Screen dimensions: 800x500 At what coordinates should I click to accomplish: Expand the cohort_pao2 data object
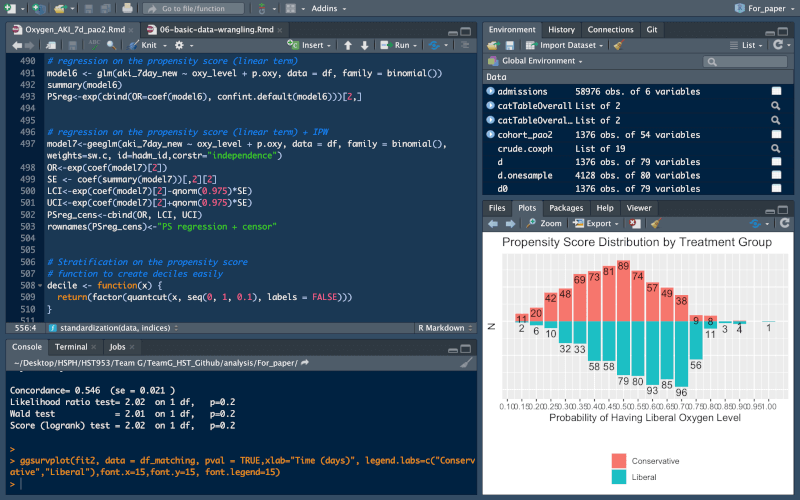(x=490, y=135)
